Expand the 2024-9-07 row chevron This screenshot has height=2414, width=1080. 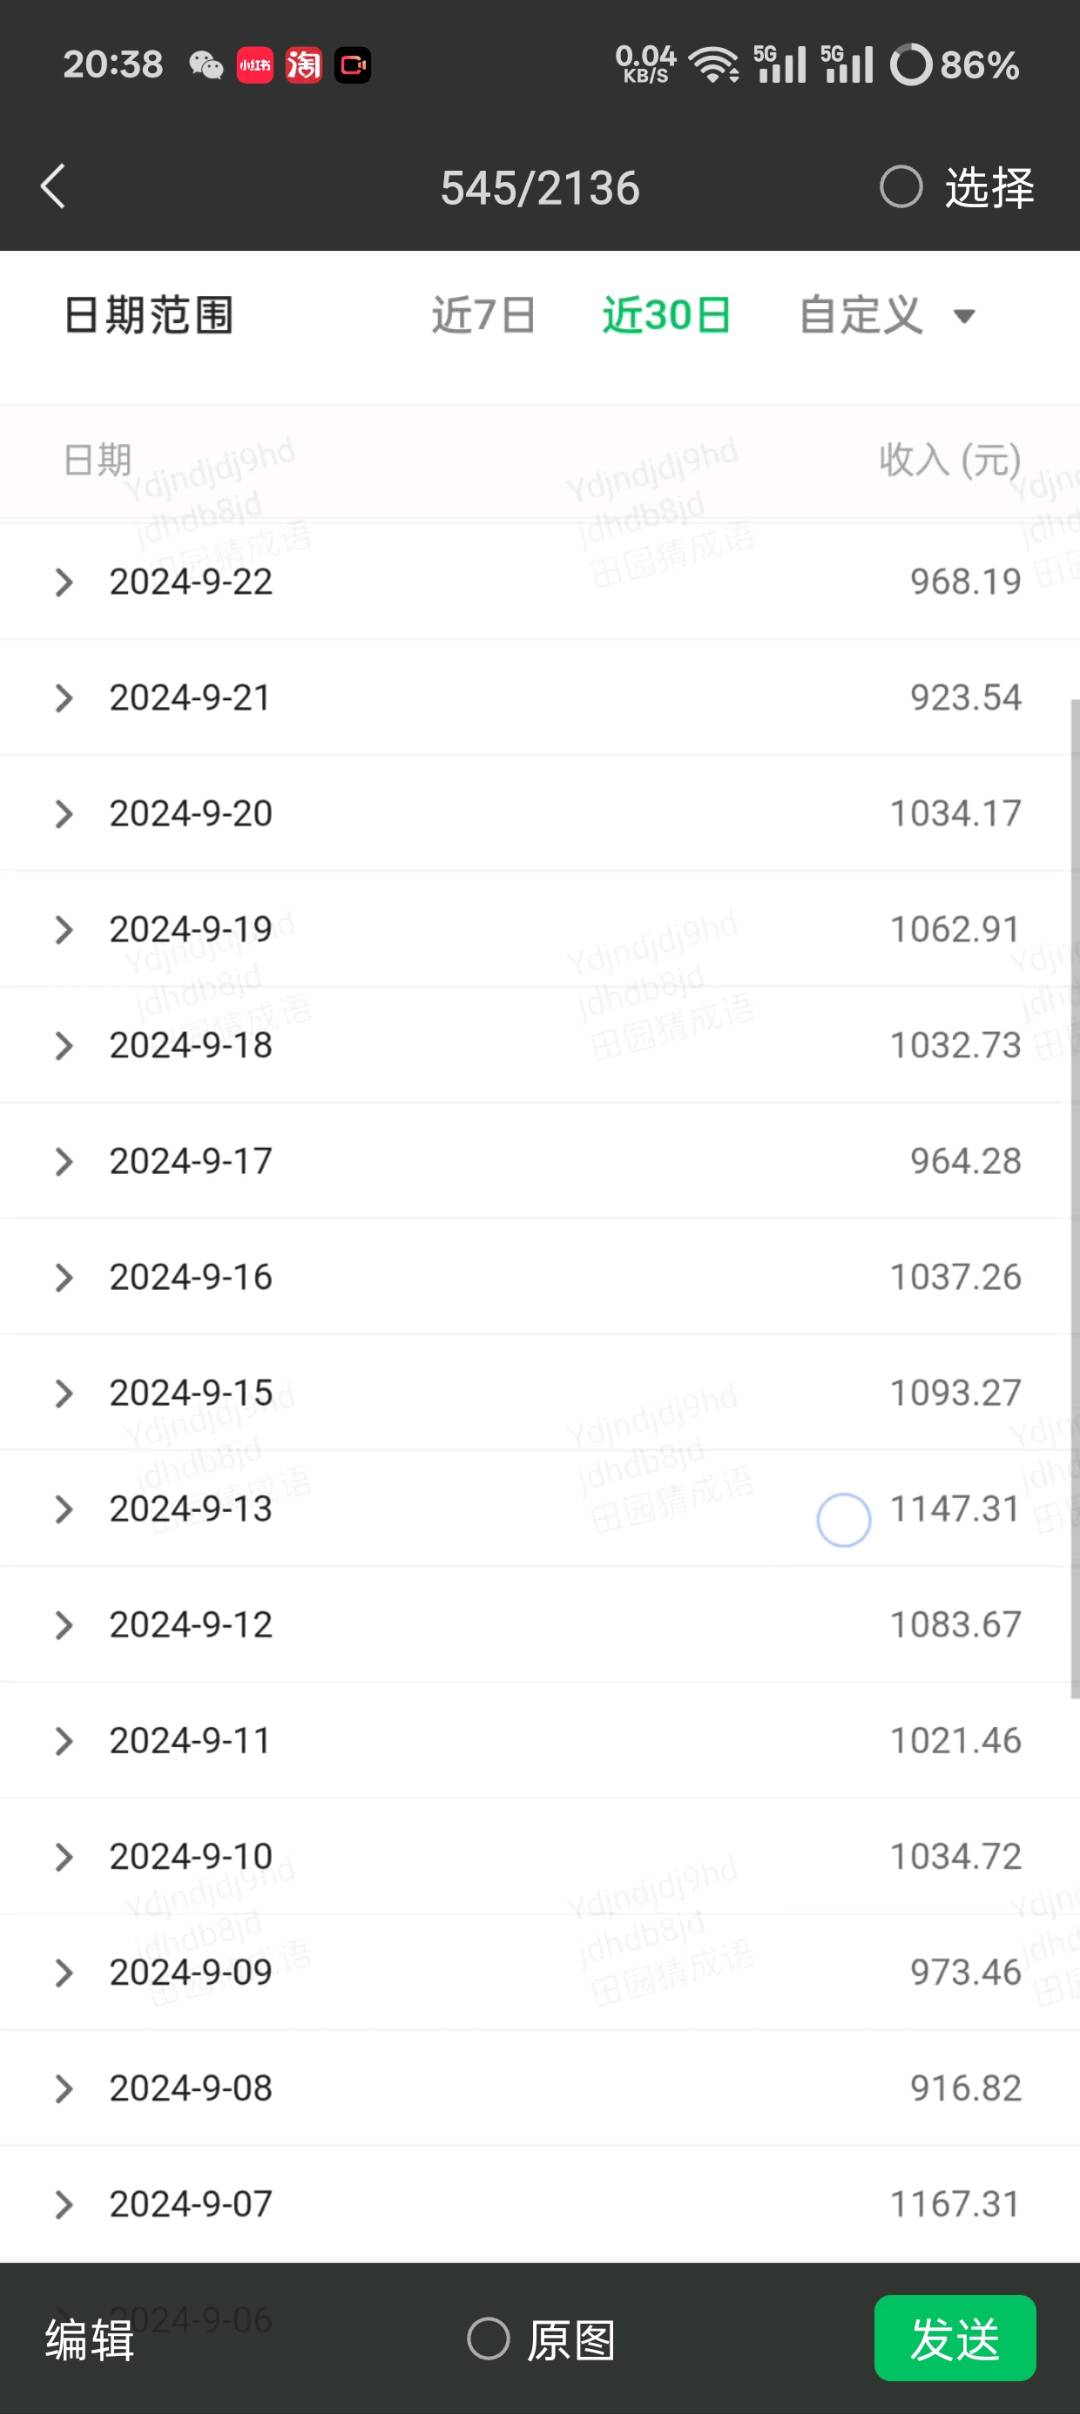(64, 2205)
